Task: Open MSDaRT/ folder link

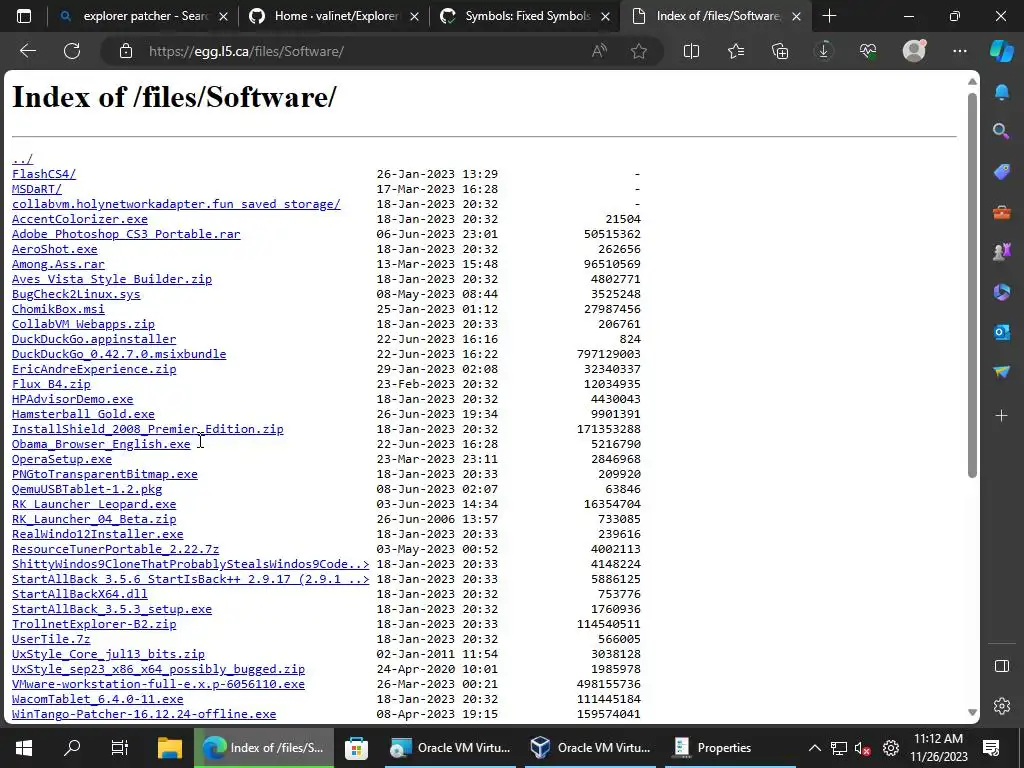Action: [37, 189]
